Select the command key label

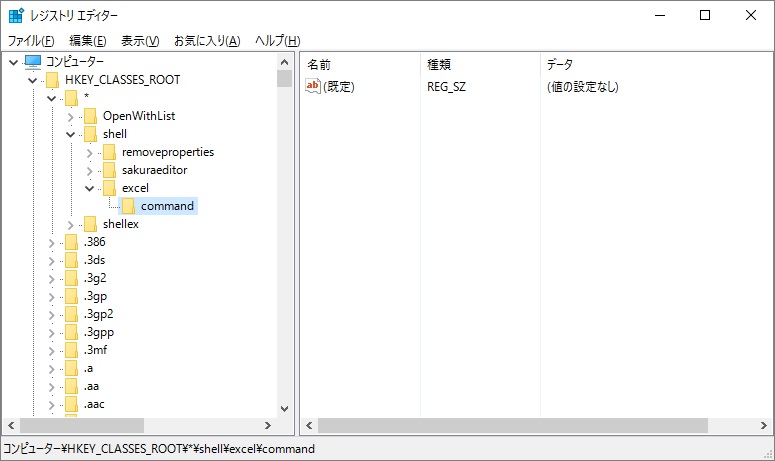pyautogui.click(x=167, y=206)
